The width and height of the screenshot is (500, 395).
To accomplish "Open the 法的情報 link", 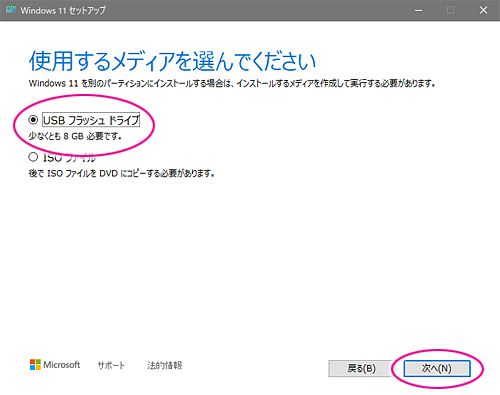I will coord(165,365).
